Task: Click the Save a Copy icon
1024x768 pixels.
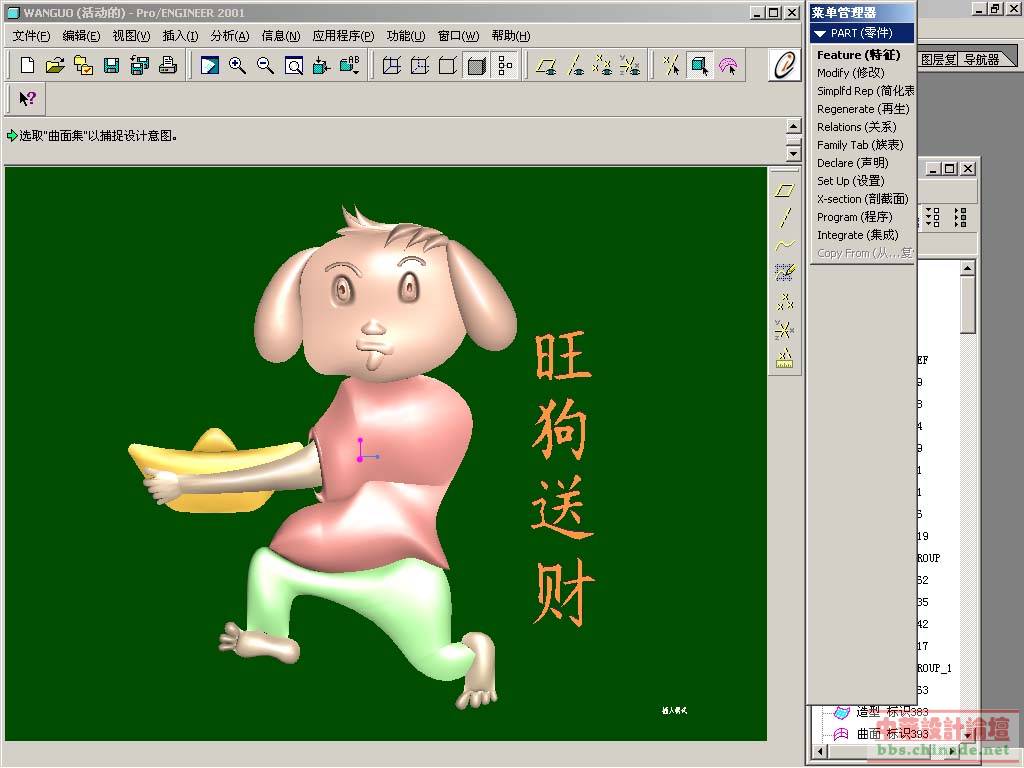Action: [140, 65]
